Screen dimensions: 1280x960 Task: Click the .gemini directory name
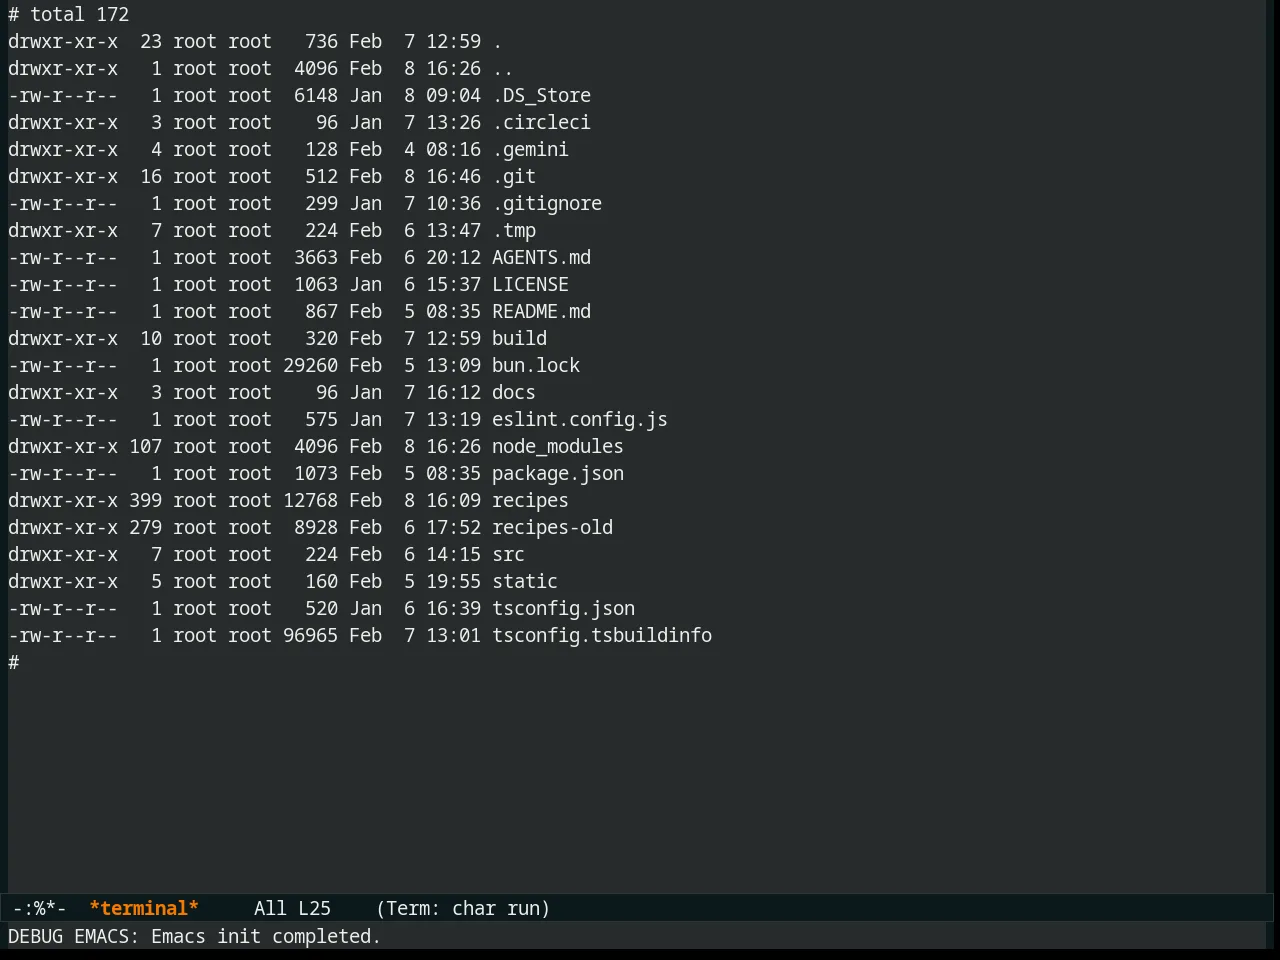[x=530, y=150]
